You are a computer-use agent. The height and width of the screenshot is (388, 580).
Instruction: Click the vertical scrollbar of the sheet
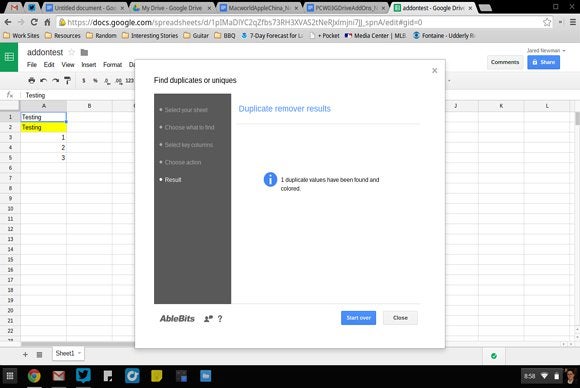[577, 119]
